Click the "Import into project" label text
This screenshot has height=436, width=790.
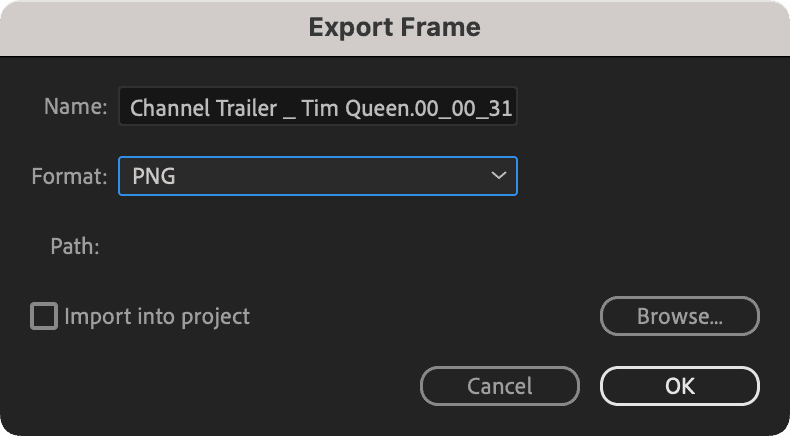(157, 317)
